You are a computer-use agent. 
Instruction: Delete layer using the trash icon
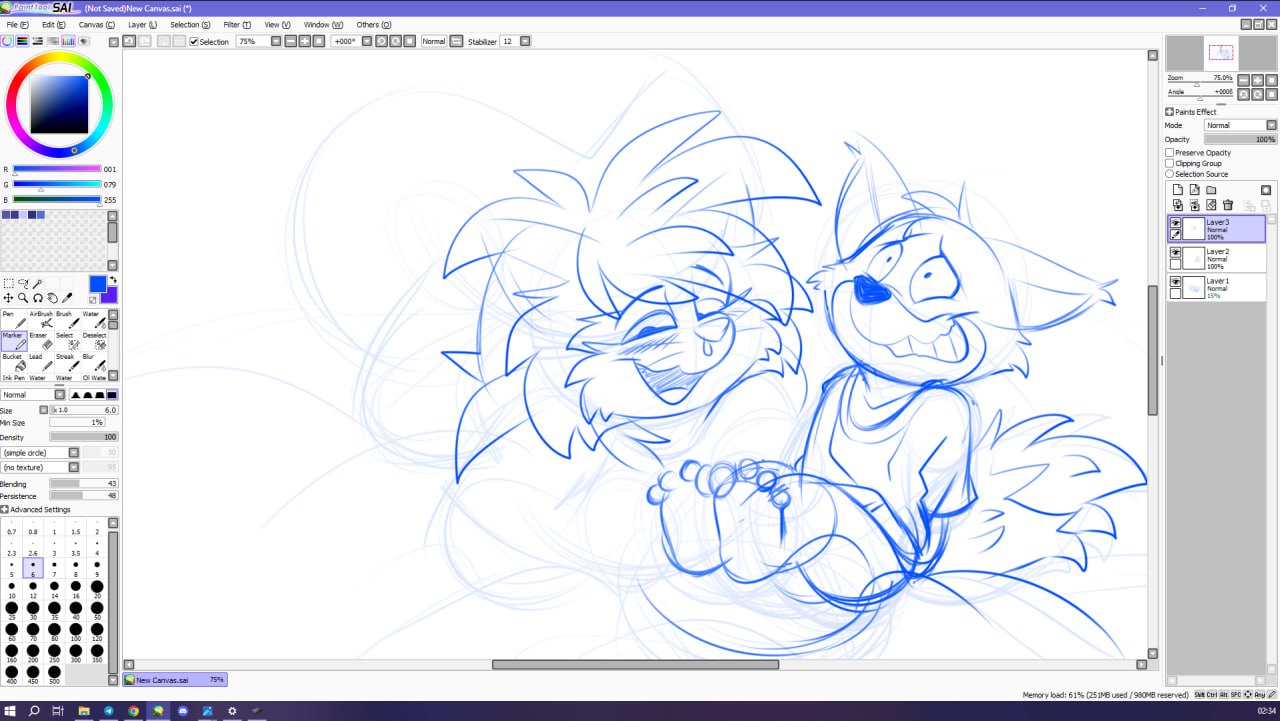(x=1228, y=205)
